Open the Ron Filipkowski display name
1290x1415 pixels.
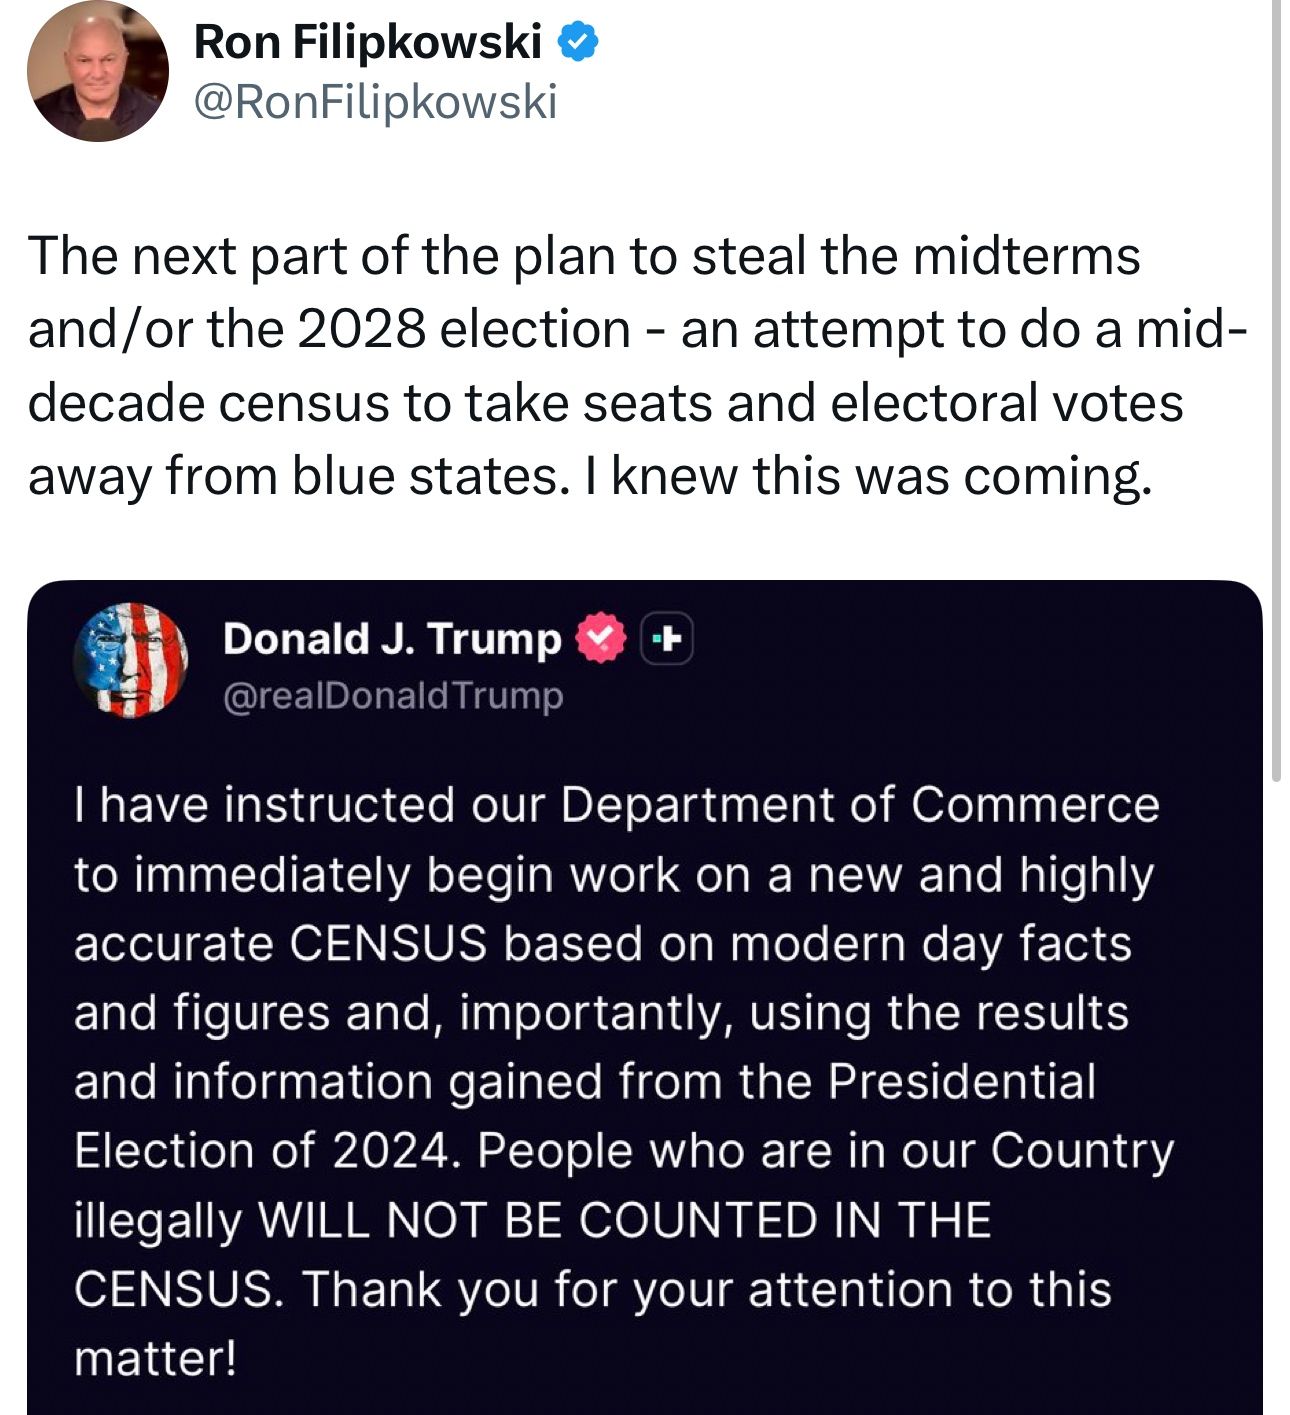pyautogui.click(x=367, y=43)
